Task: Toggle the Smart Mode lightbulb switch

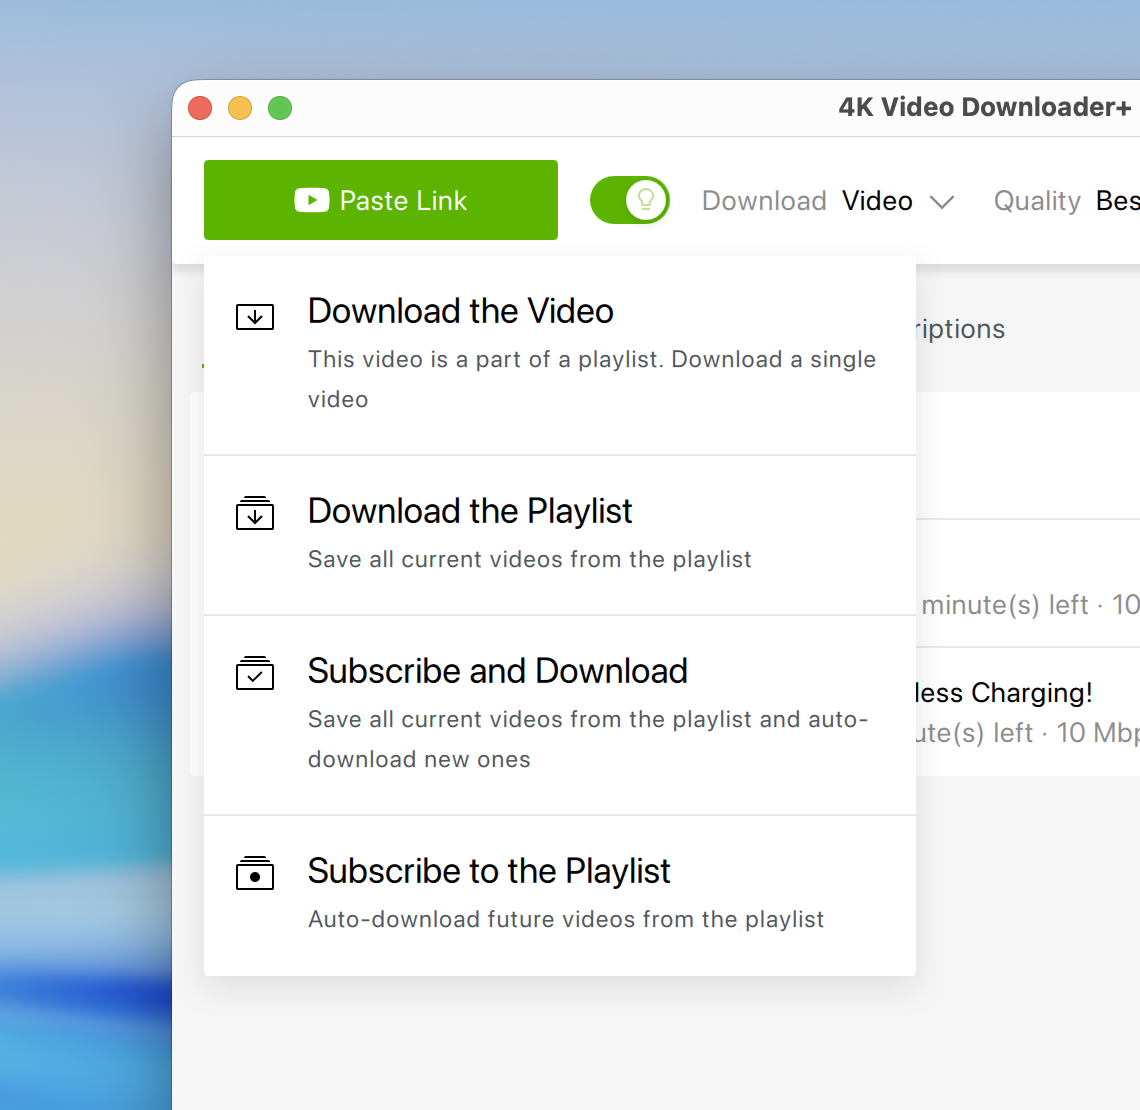Action: [x=630, y=200]
